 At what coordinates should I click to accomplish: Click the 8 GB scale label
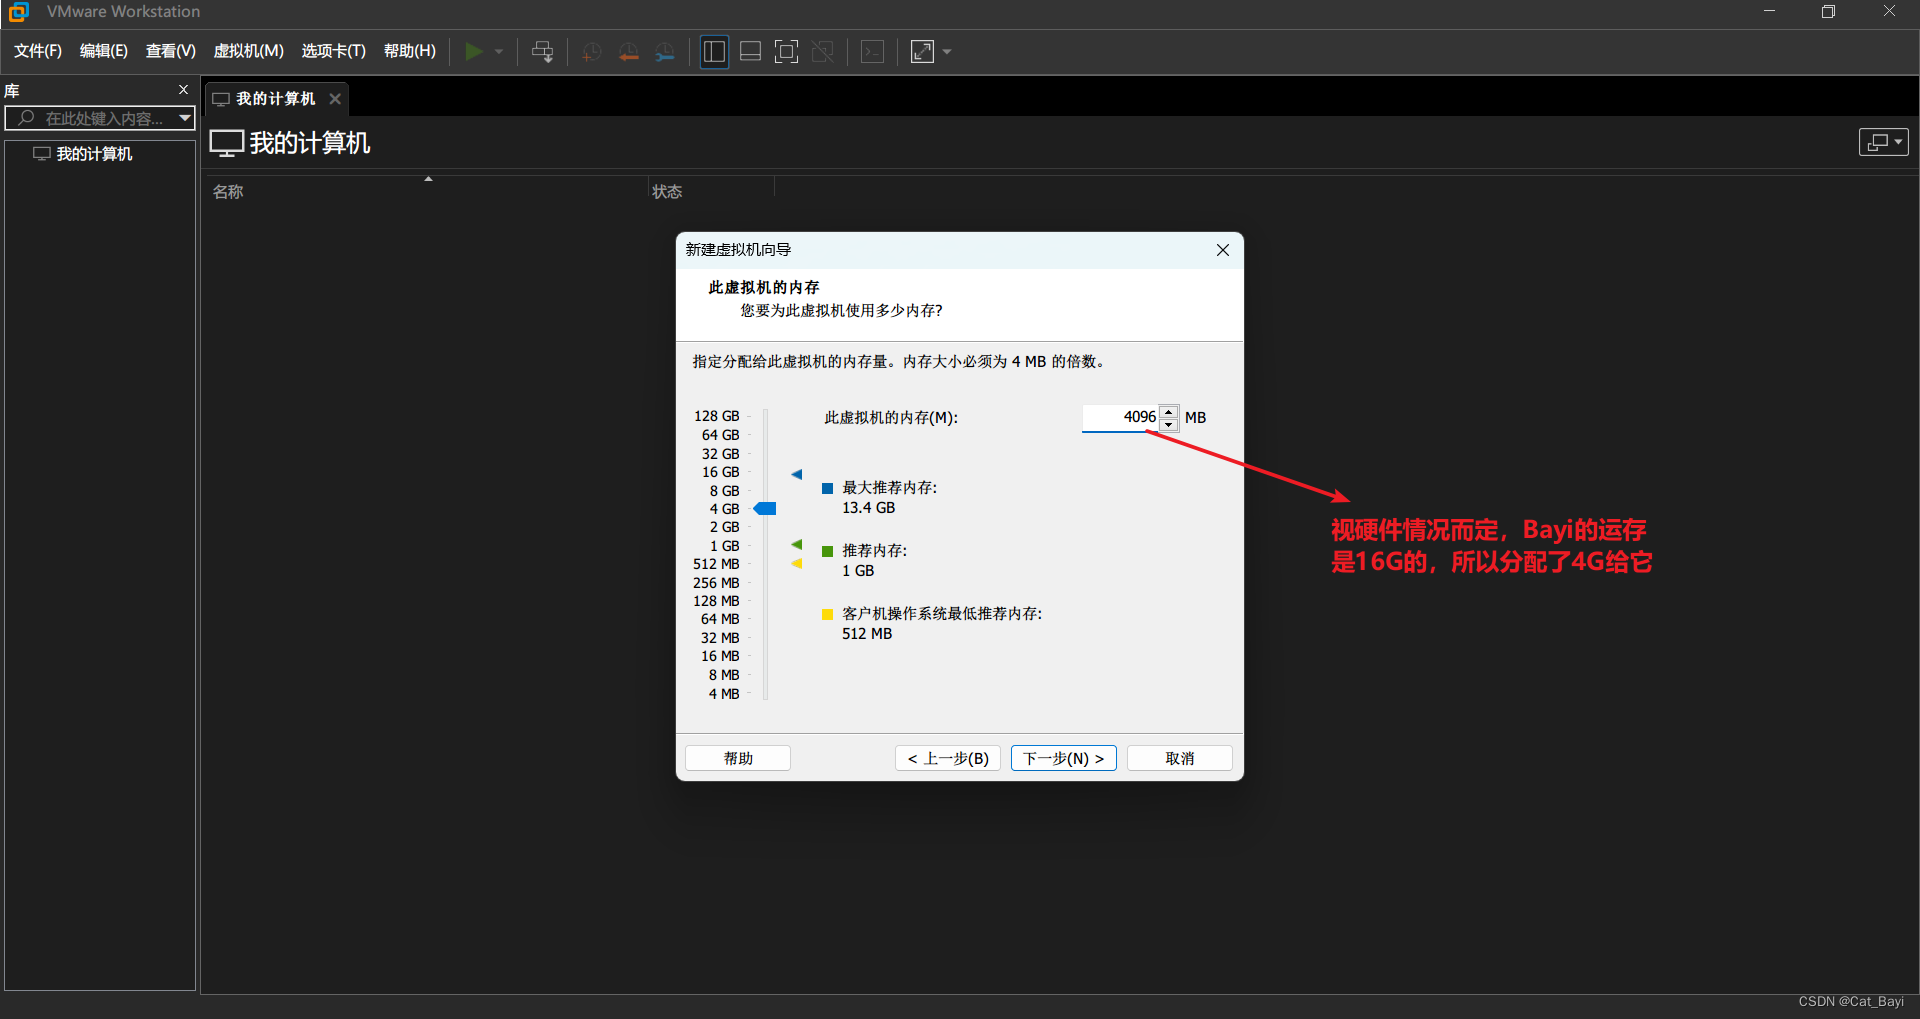tap(725, 491)
